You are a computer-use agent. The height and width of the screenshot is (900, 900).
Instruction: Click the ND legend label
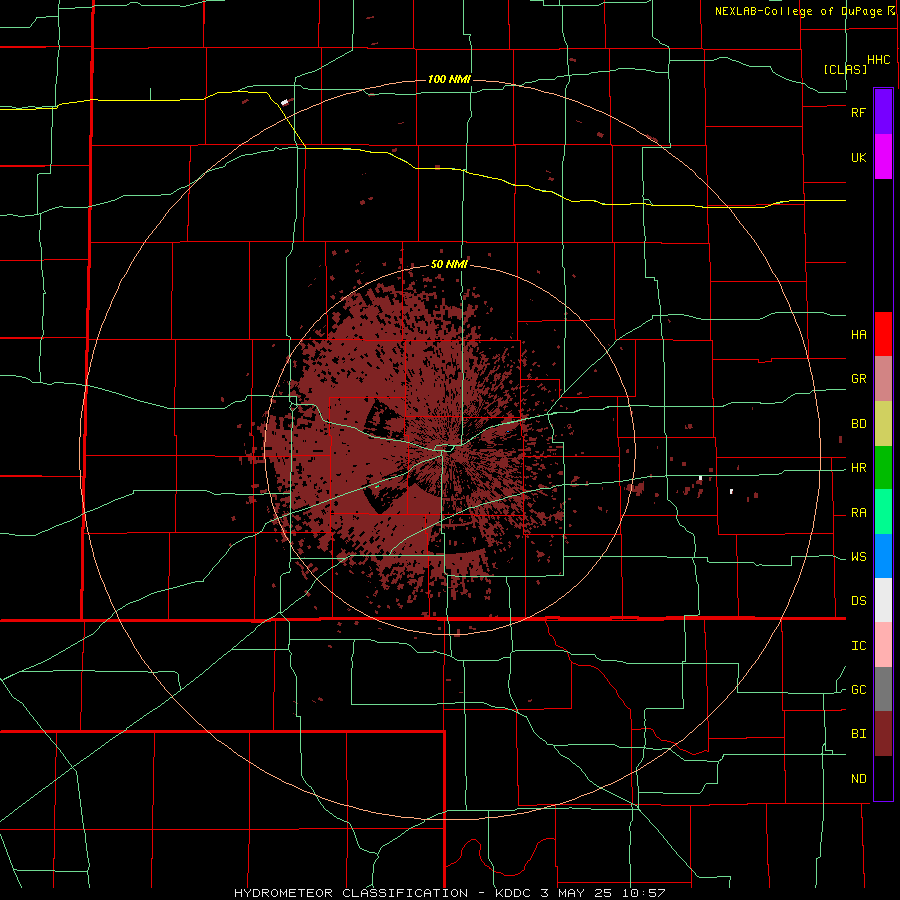pyautogui.click(x=858, y=779)
